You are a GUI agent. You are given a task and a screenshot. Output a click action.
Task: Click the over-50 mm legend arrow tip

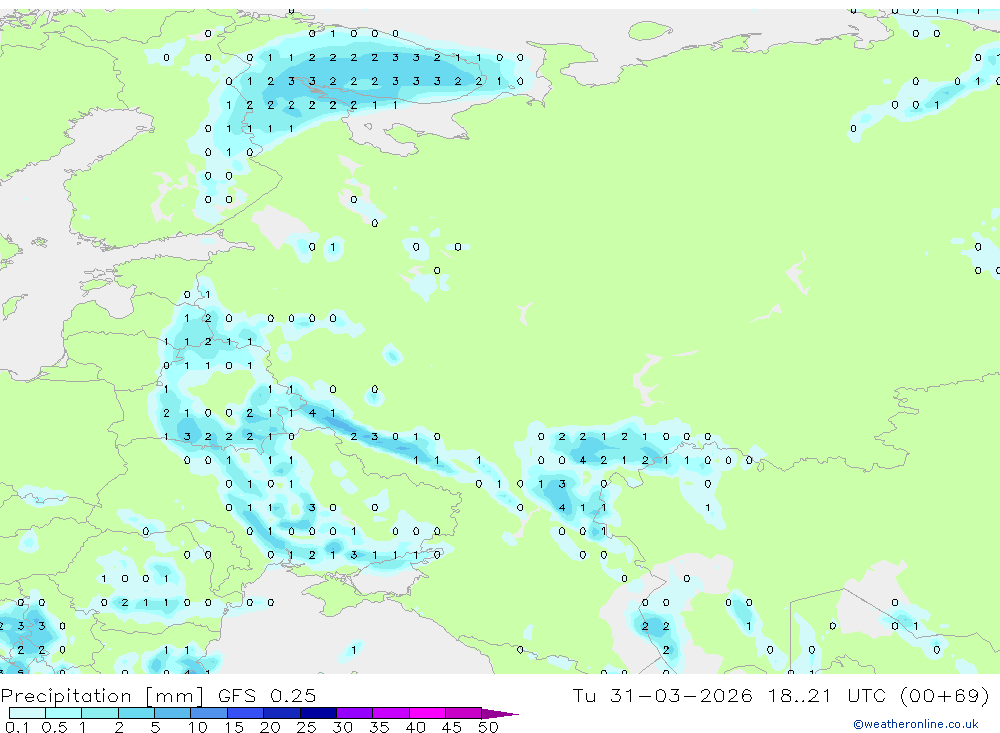pyautogui.click(x=501, y=713)
